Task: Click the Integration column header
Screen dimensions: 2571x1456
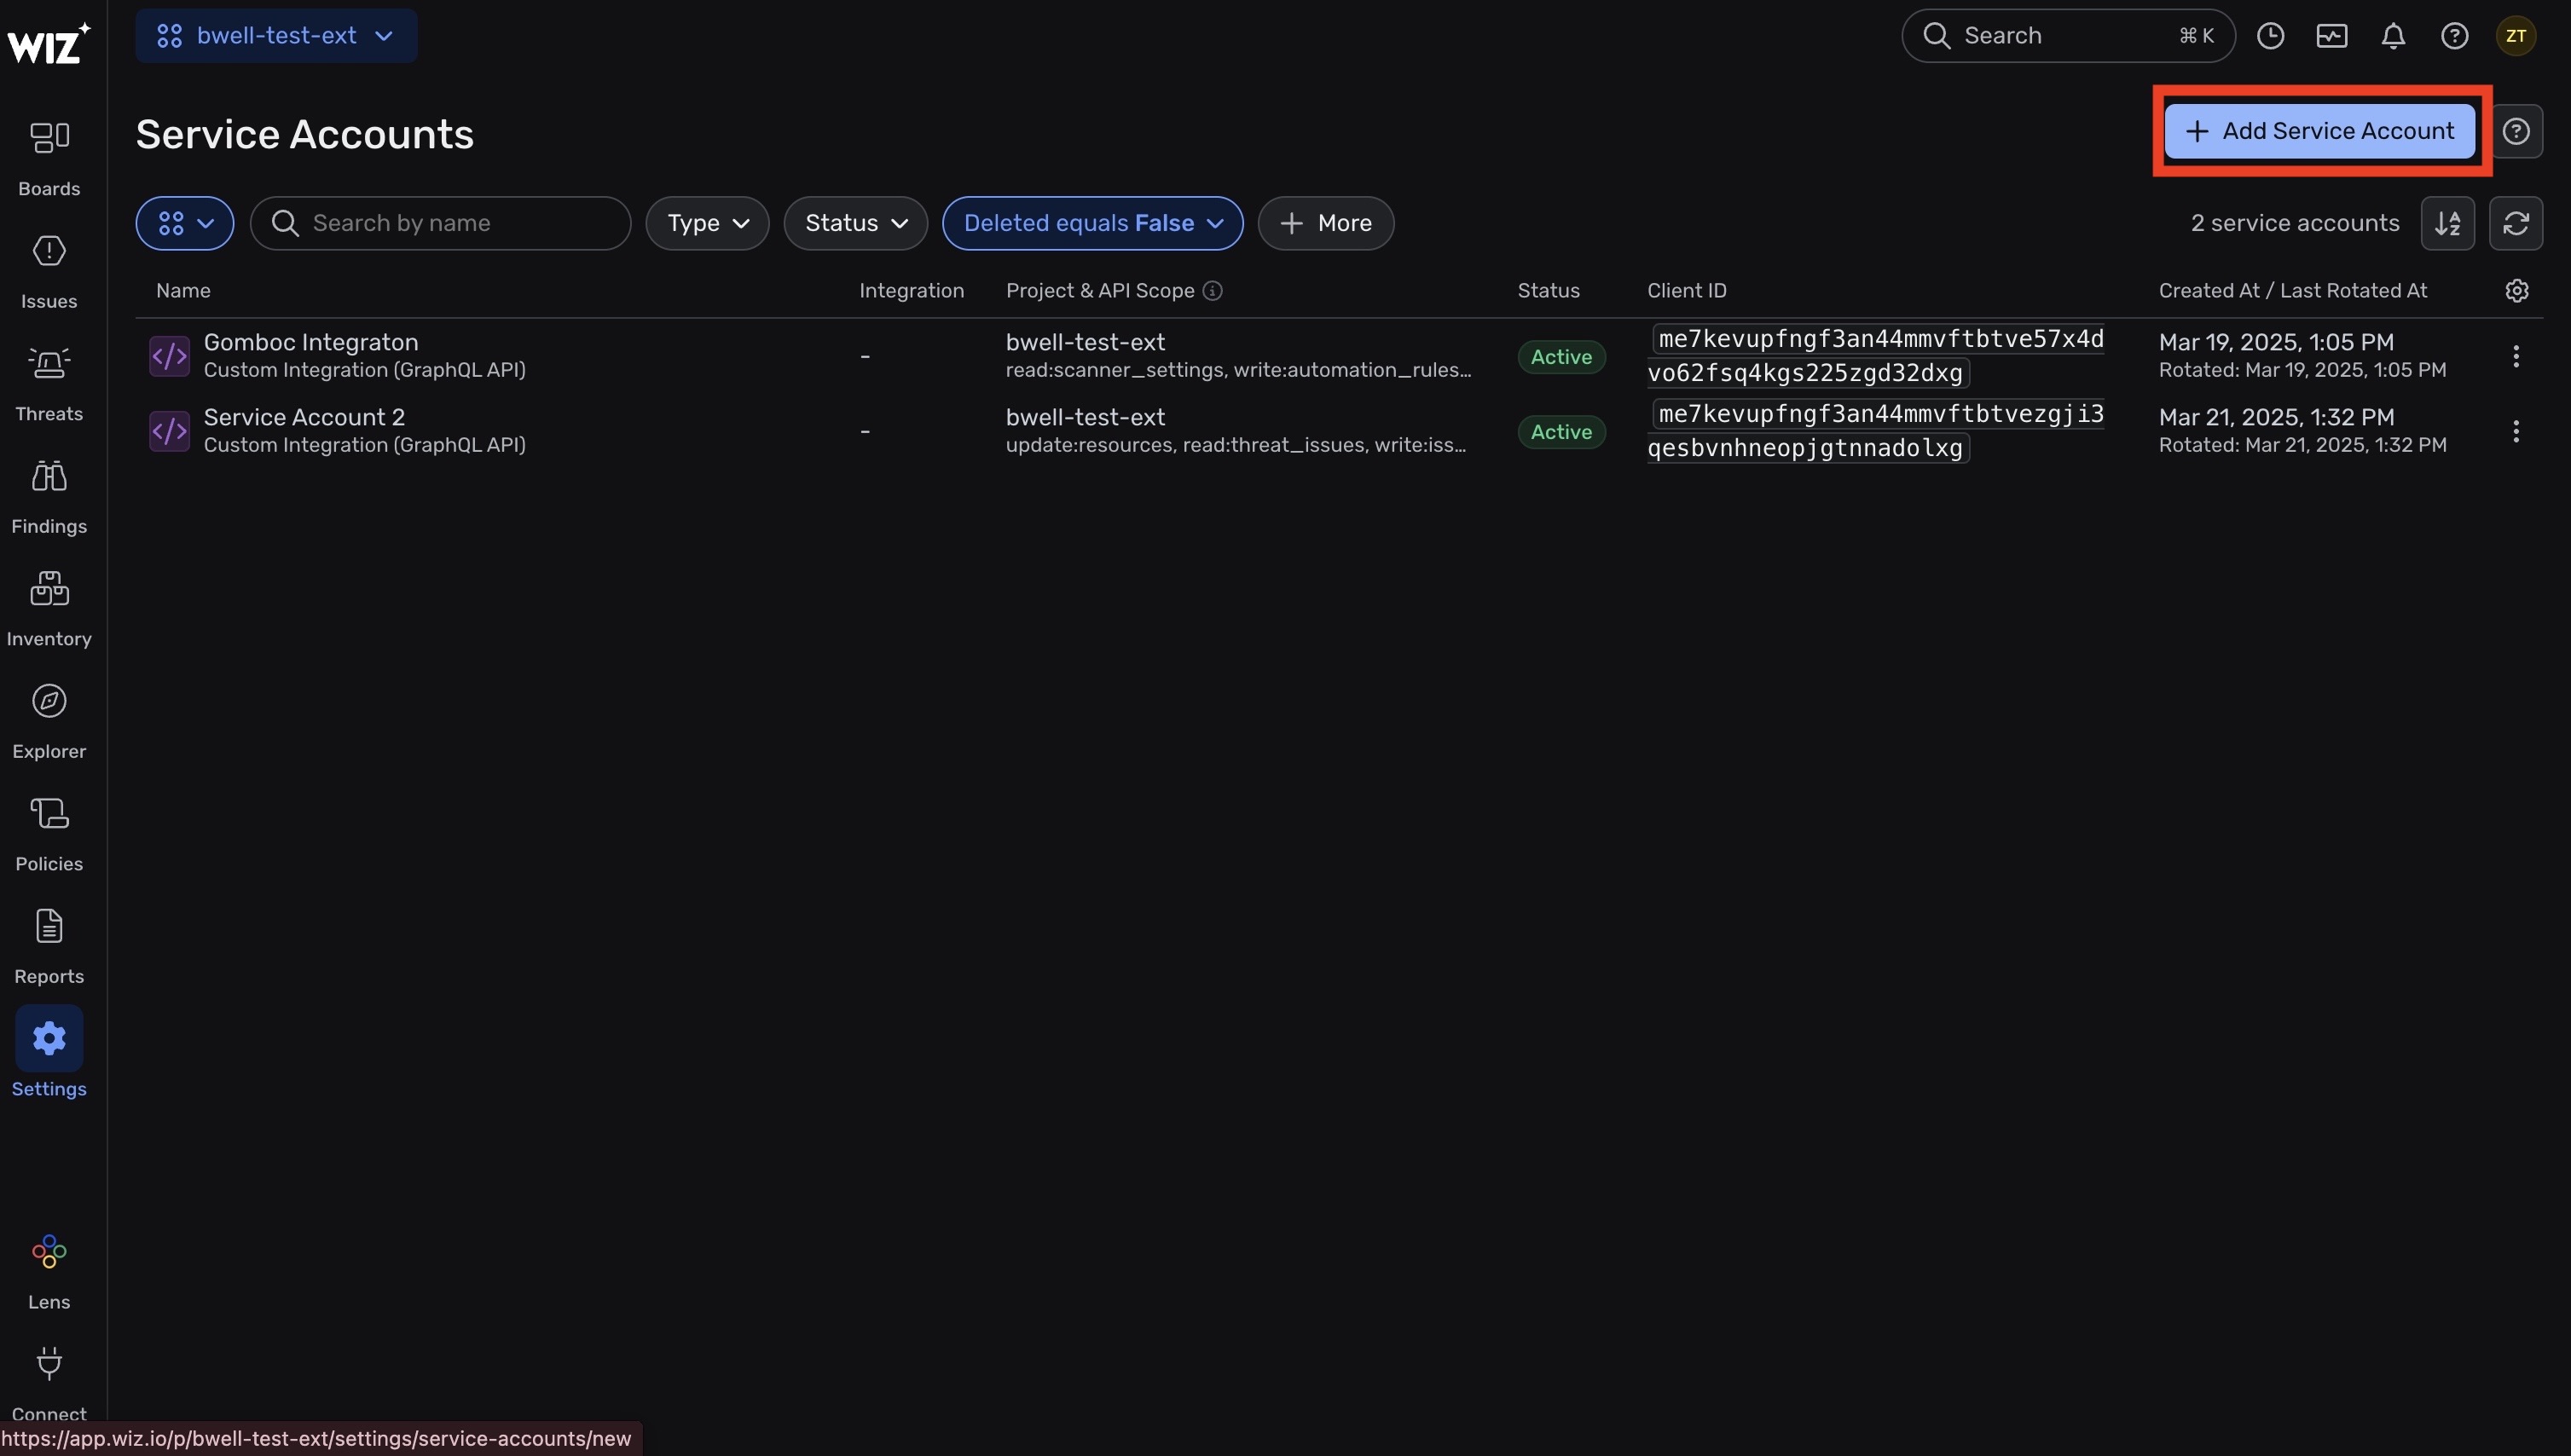Action: click(911, 291)
